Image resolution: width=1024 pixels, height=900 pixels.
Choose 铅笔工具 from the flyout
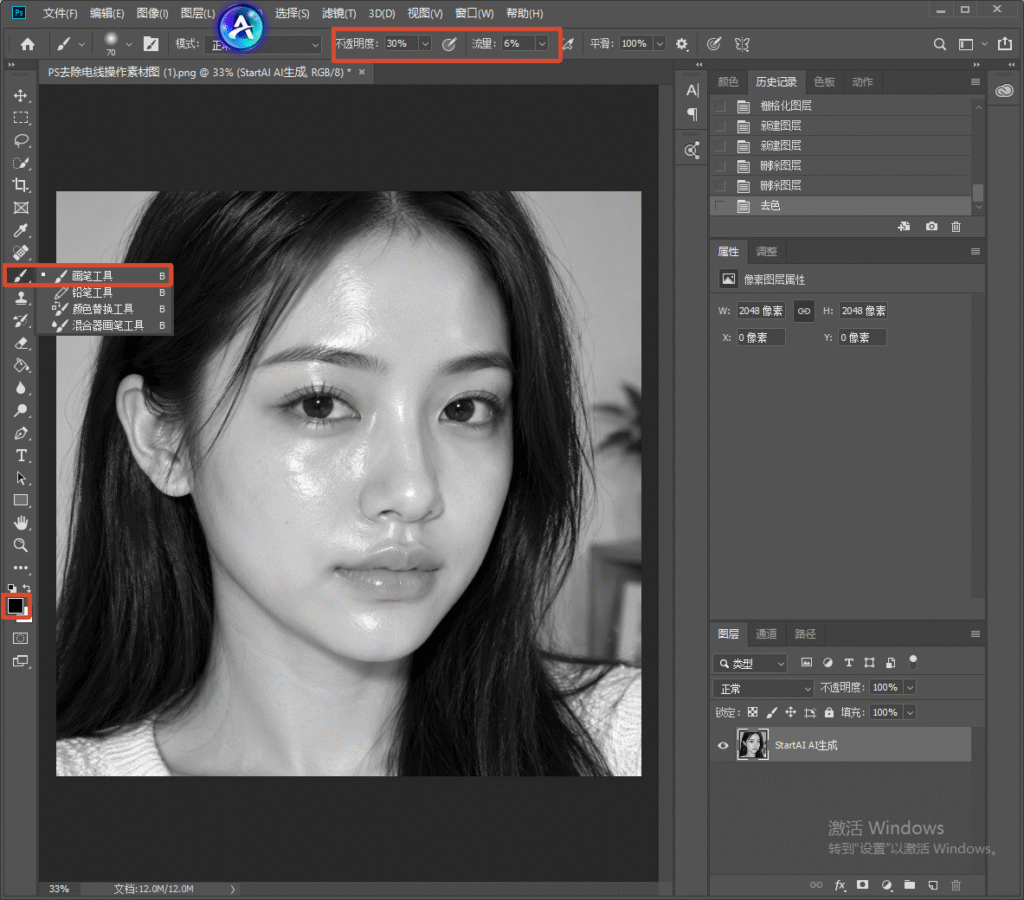click(x=105, y=293)
